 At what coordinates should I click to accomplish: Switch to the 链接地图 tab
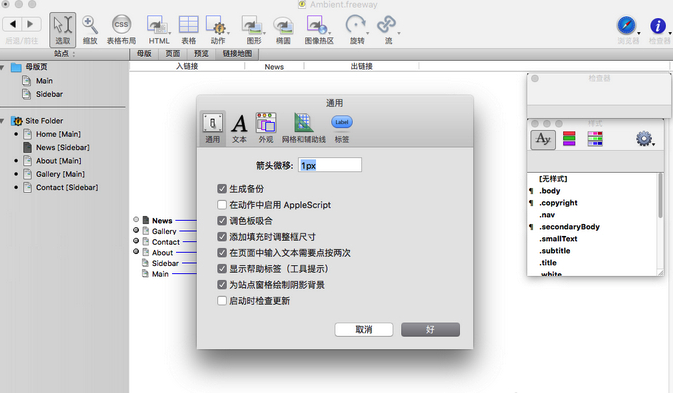pos(237,54)
